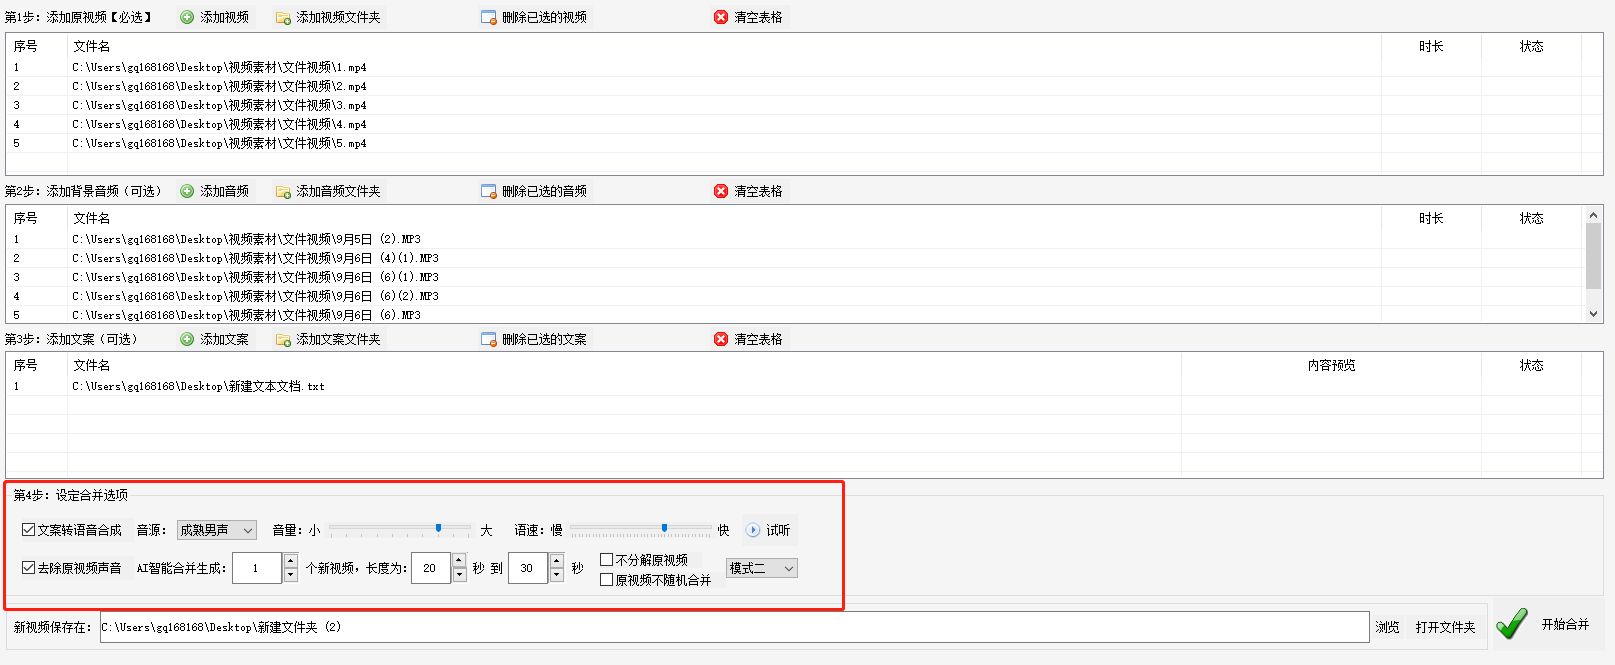Viewport: 1615px width, 665px height.
Task: Click 序号 column header in video table
Action: [37, 46]
